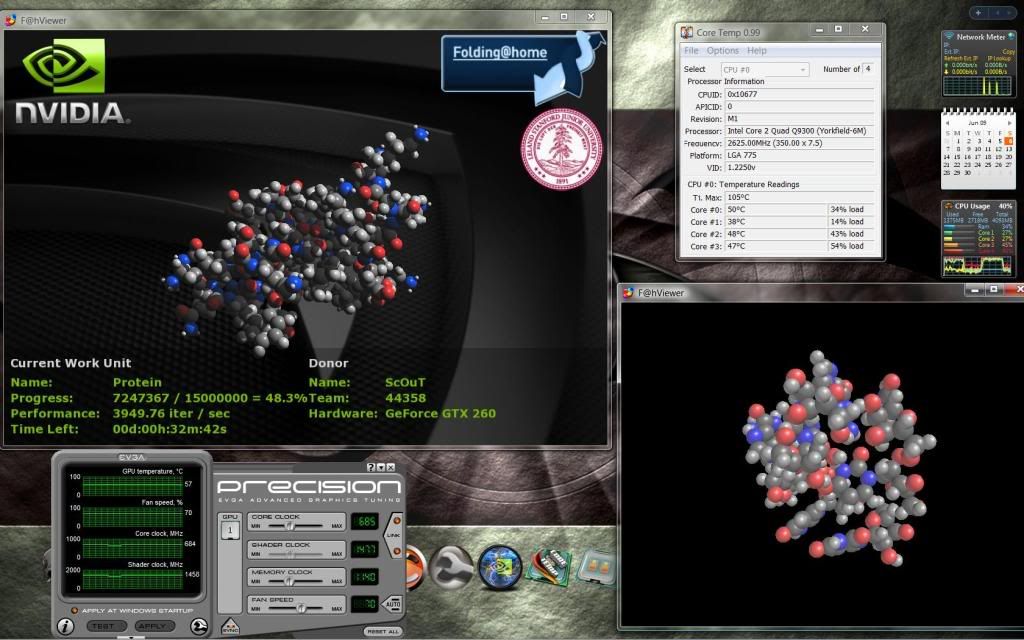This screenshot has width=1024, height=640.
Task: Open EVGA Precision wrench settings button
Action: tap(199, 626)
